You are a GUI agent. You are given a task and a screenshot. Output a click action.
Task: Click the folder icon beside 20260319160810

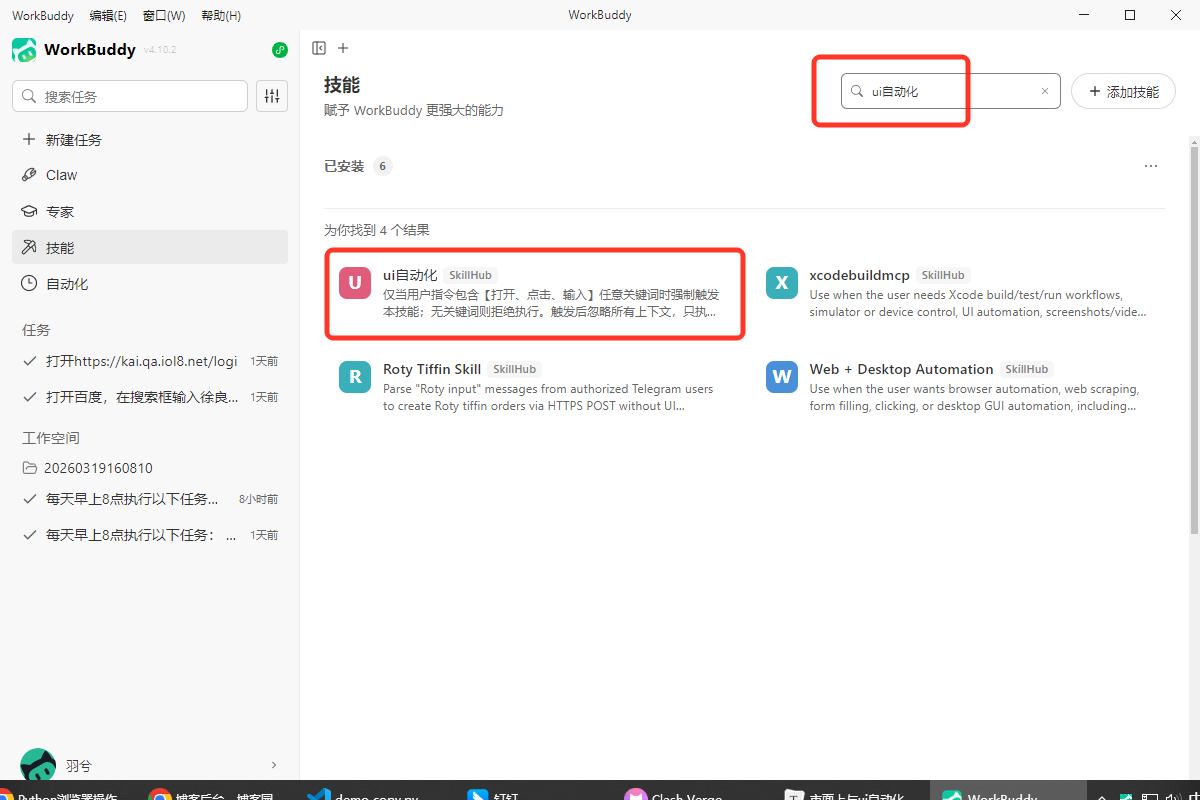29,468
